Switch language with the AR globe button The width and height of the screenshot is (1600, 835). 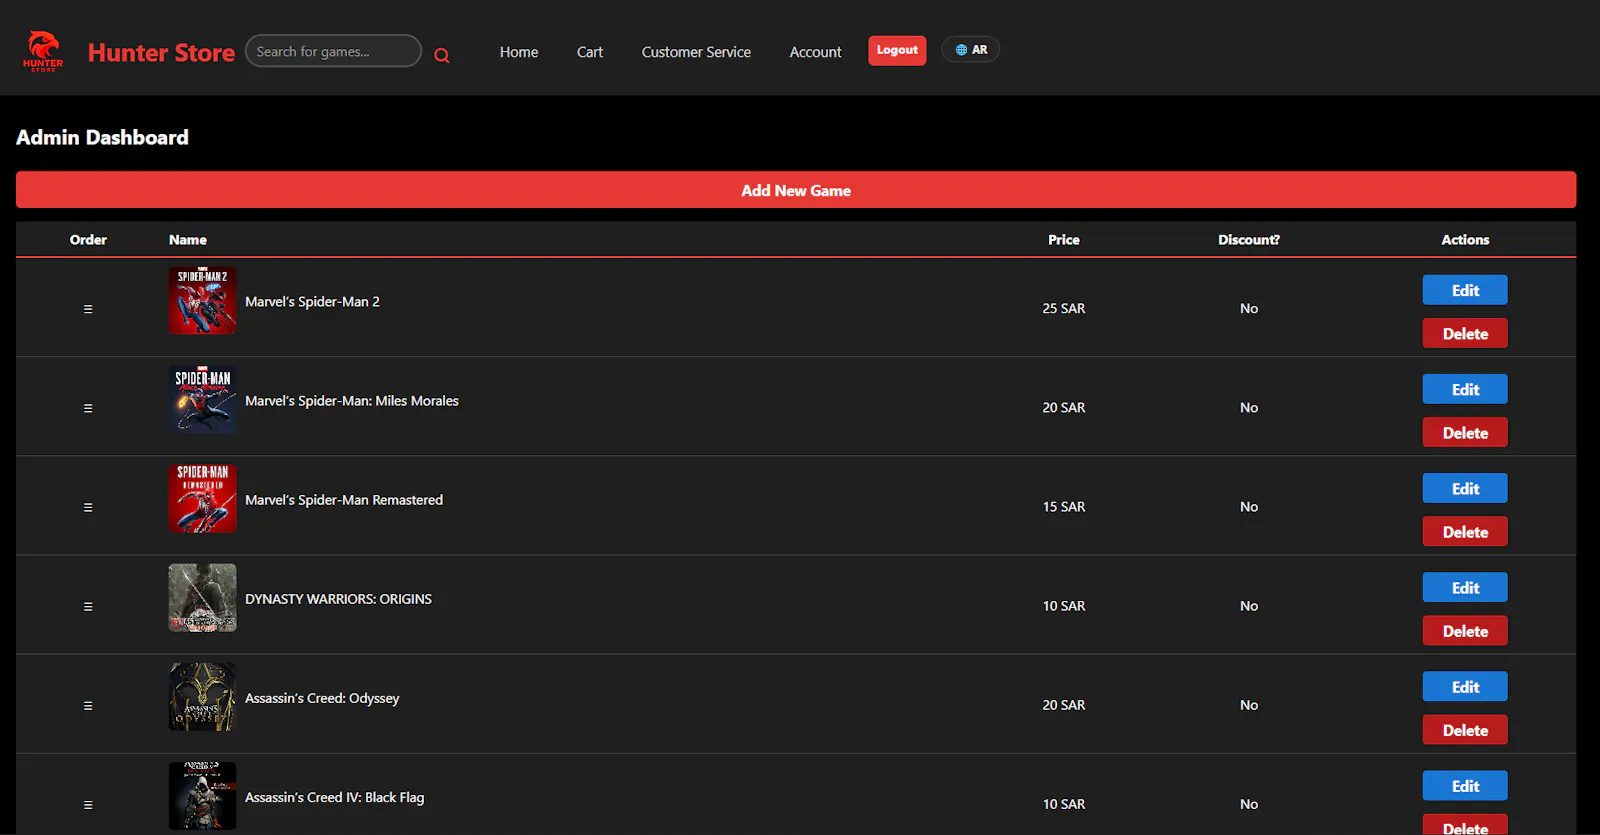[970, 50]
